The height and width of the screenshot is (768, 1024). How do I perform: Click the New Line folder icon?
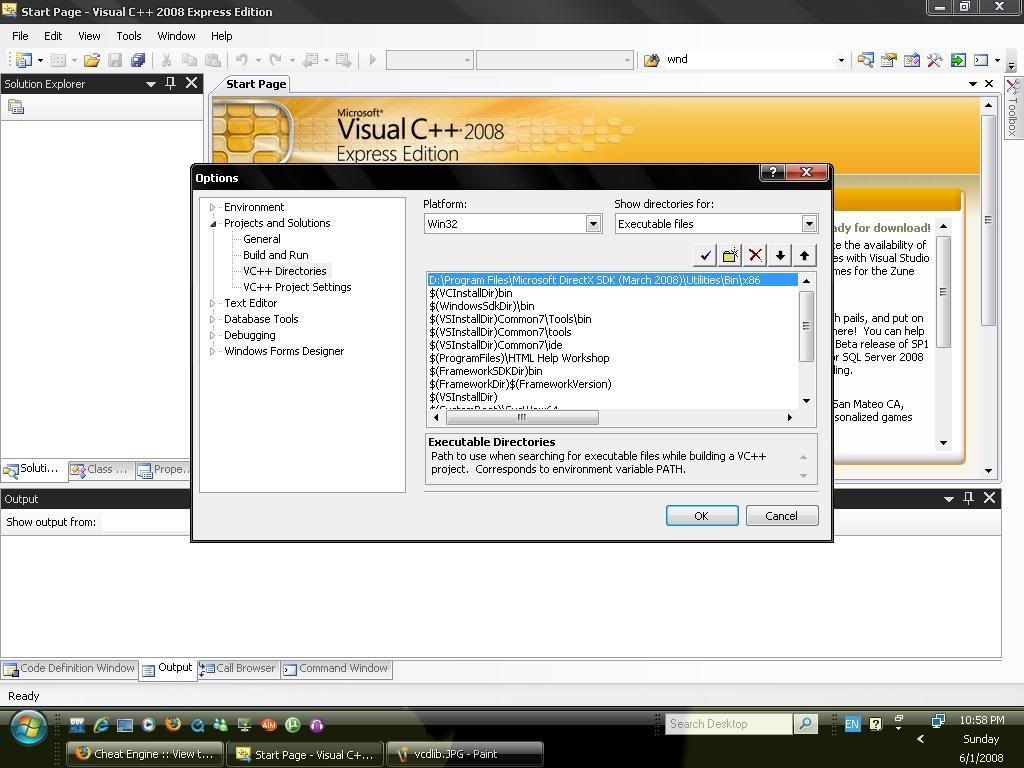730,255
